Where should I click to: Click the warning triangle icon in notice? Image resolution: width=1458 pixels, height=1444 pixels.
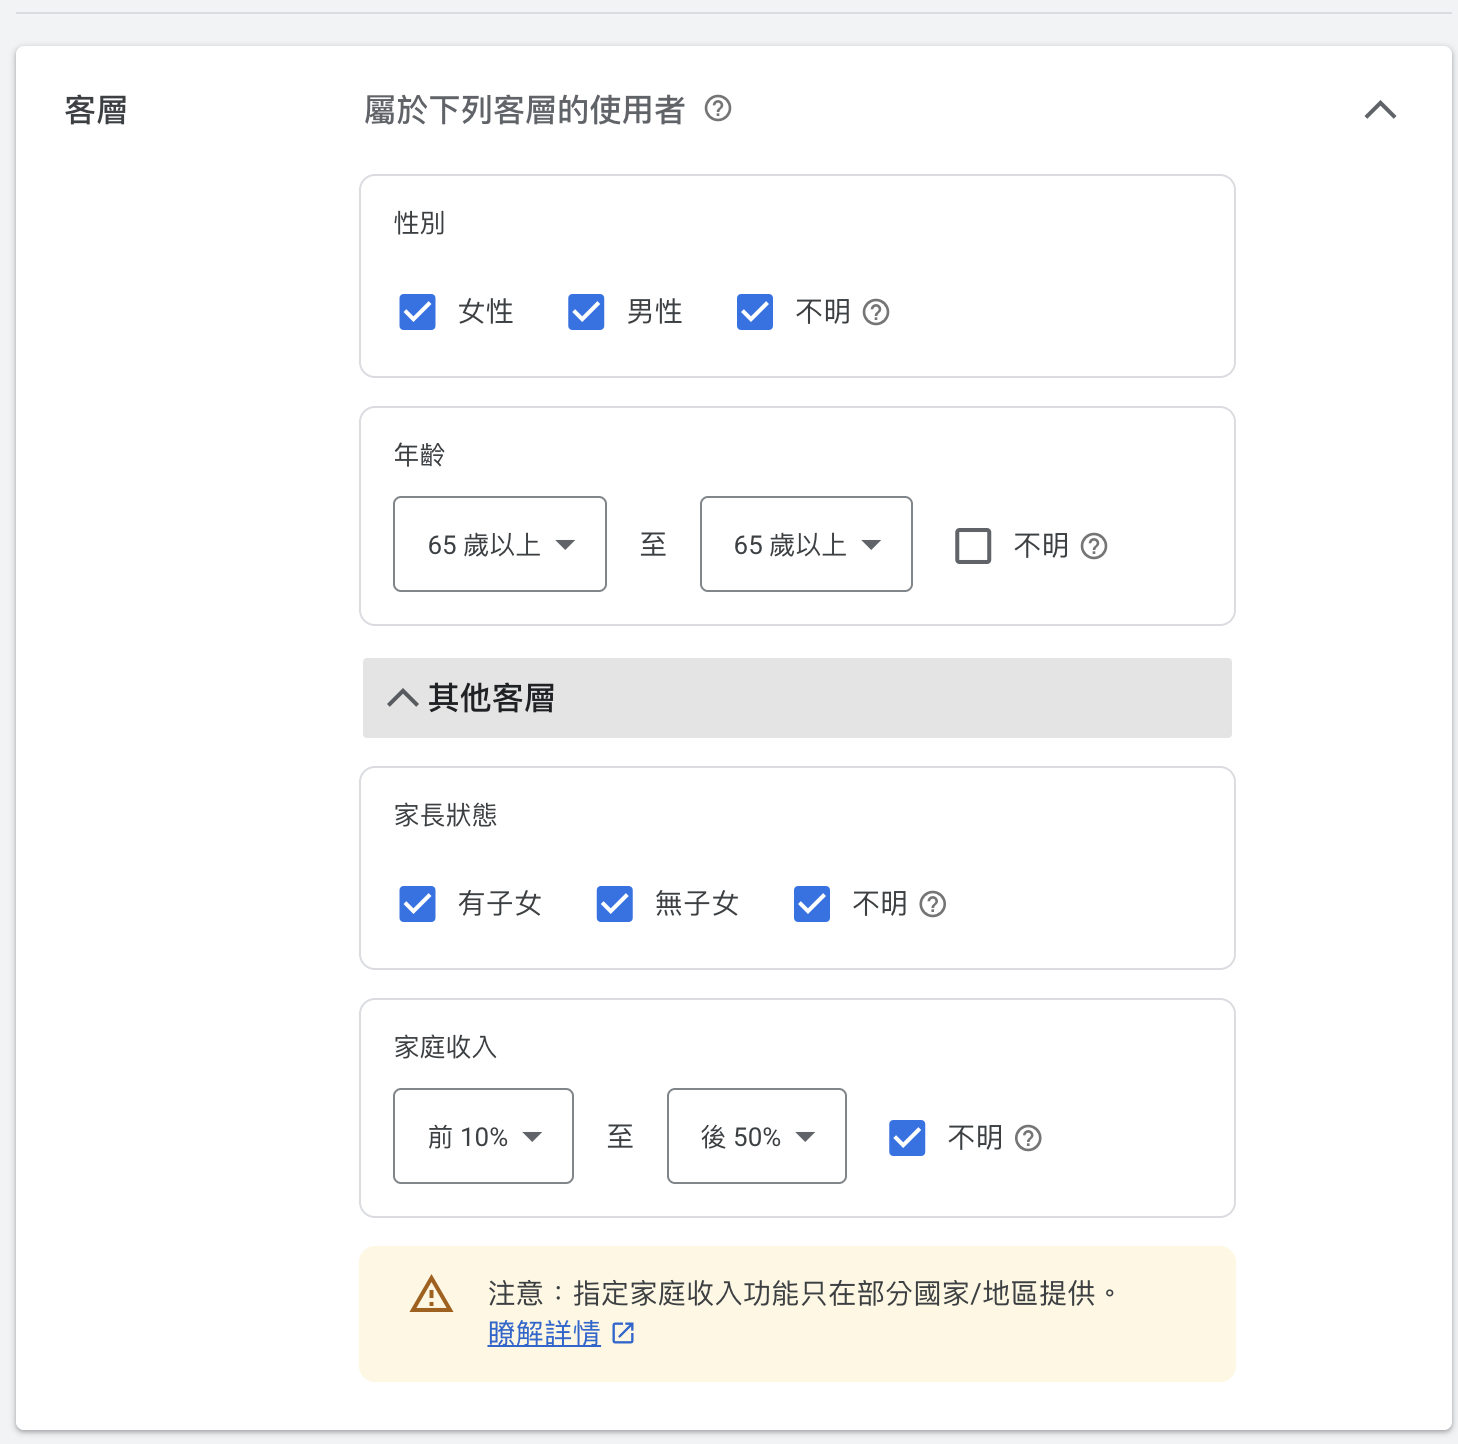[432, 1294]
